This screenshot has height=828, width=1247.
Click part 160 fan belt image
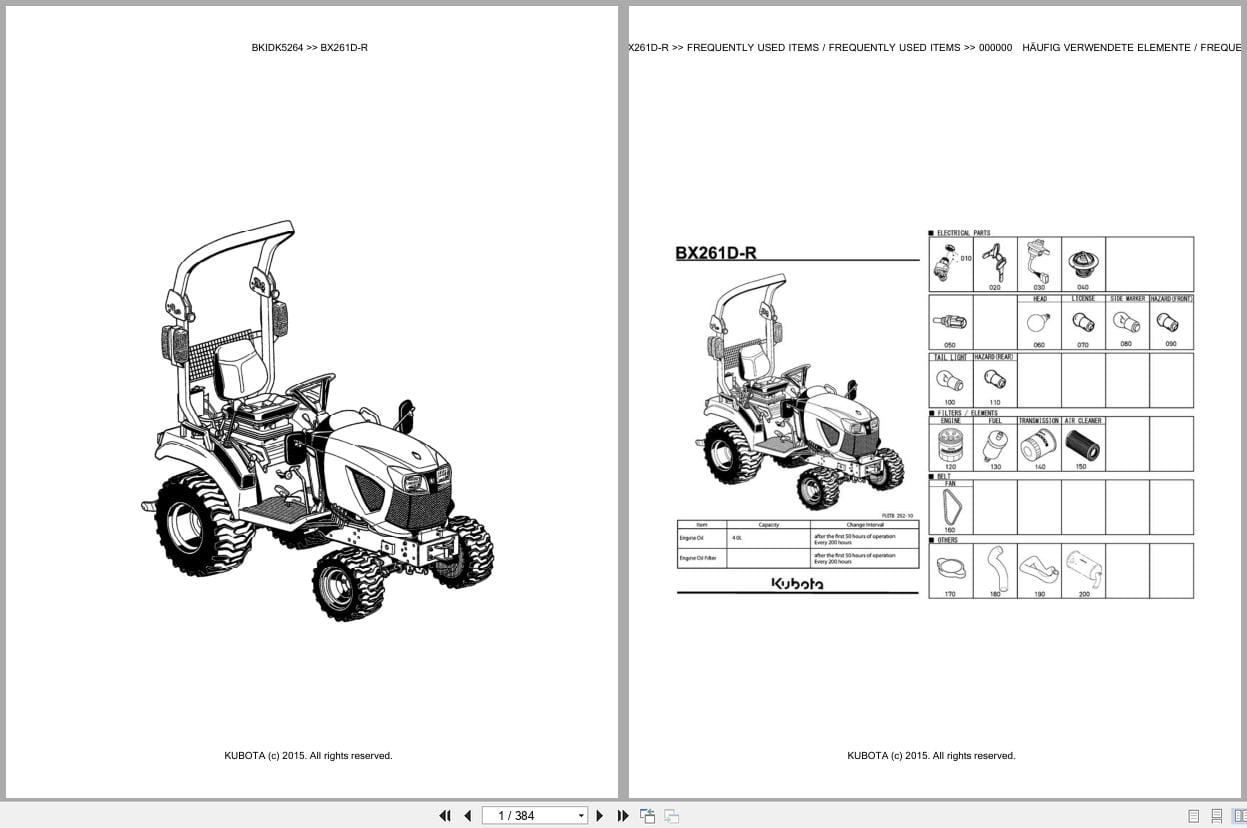(x=950, y=508)
